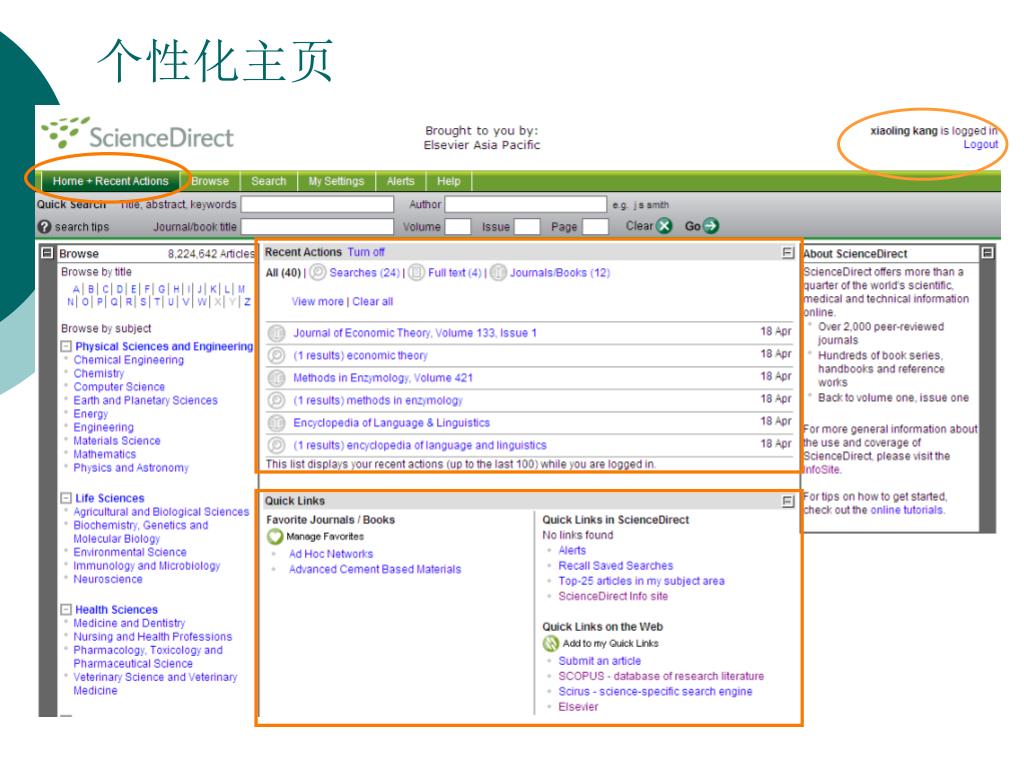Open the online tutorials link

tap(906, 510)
